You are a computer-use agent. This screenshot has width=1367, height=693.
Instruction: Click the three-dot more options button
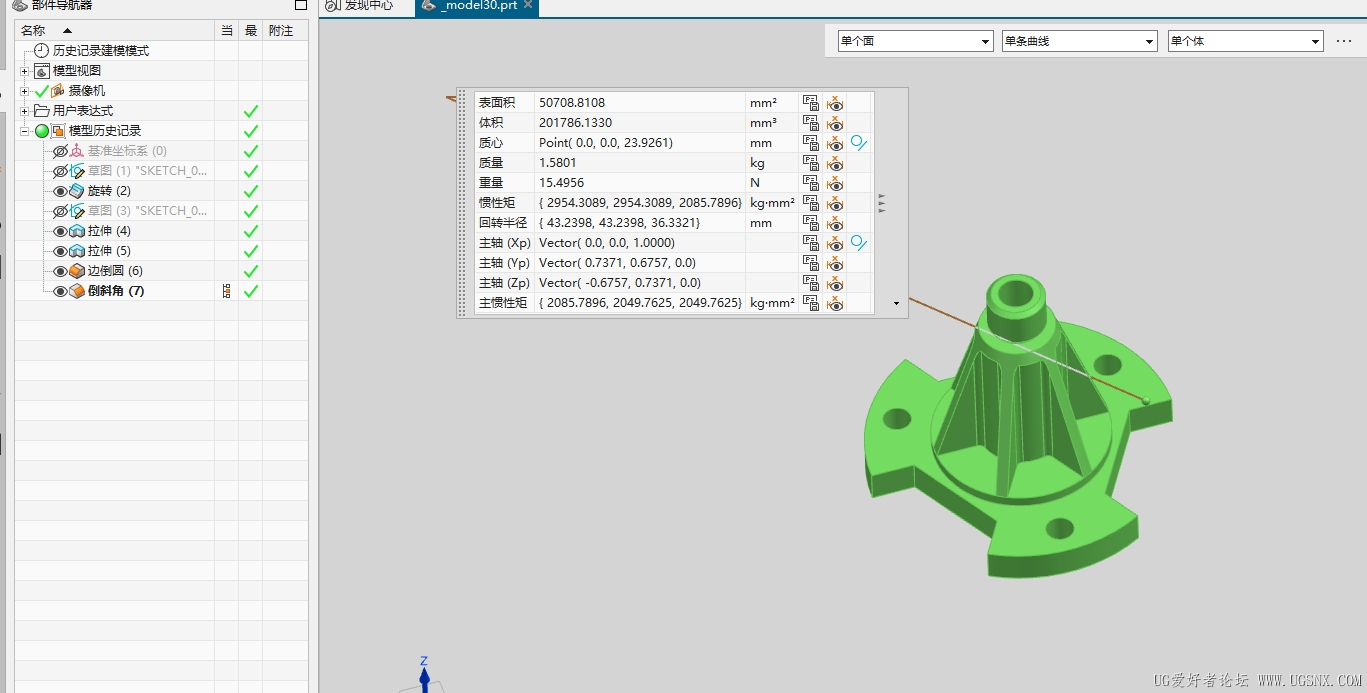click(1344, 41)
